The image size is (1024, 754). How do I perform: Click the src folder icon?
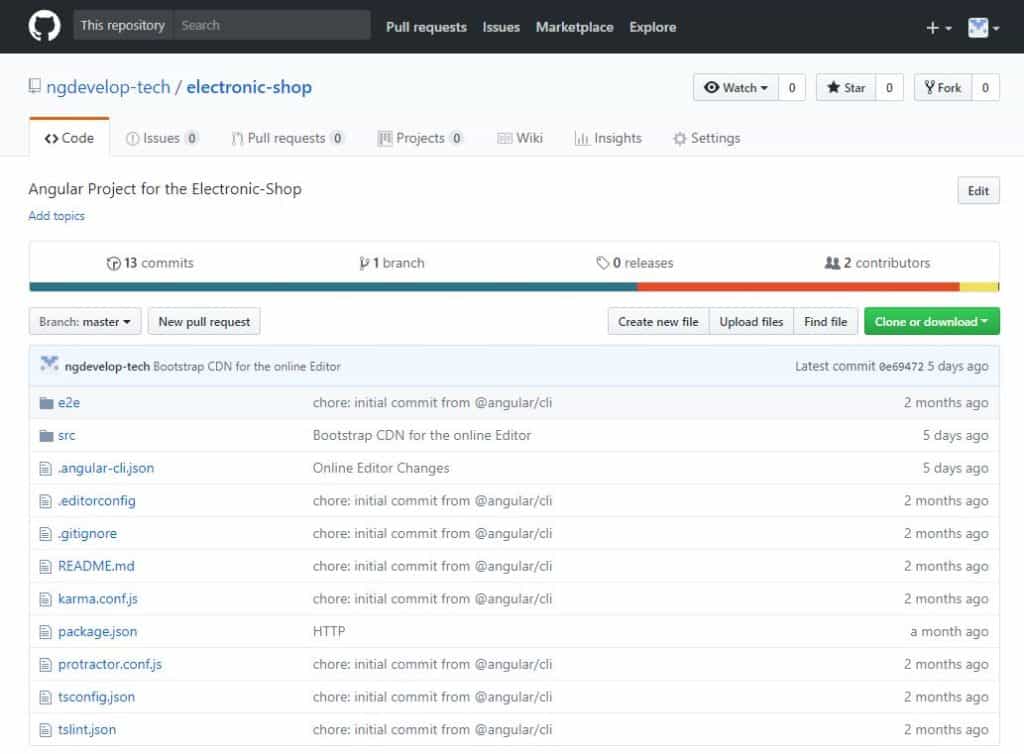coord(45,436)
